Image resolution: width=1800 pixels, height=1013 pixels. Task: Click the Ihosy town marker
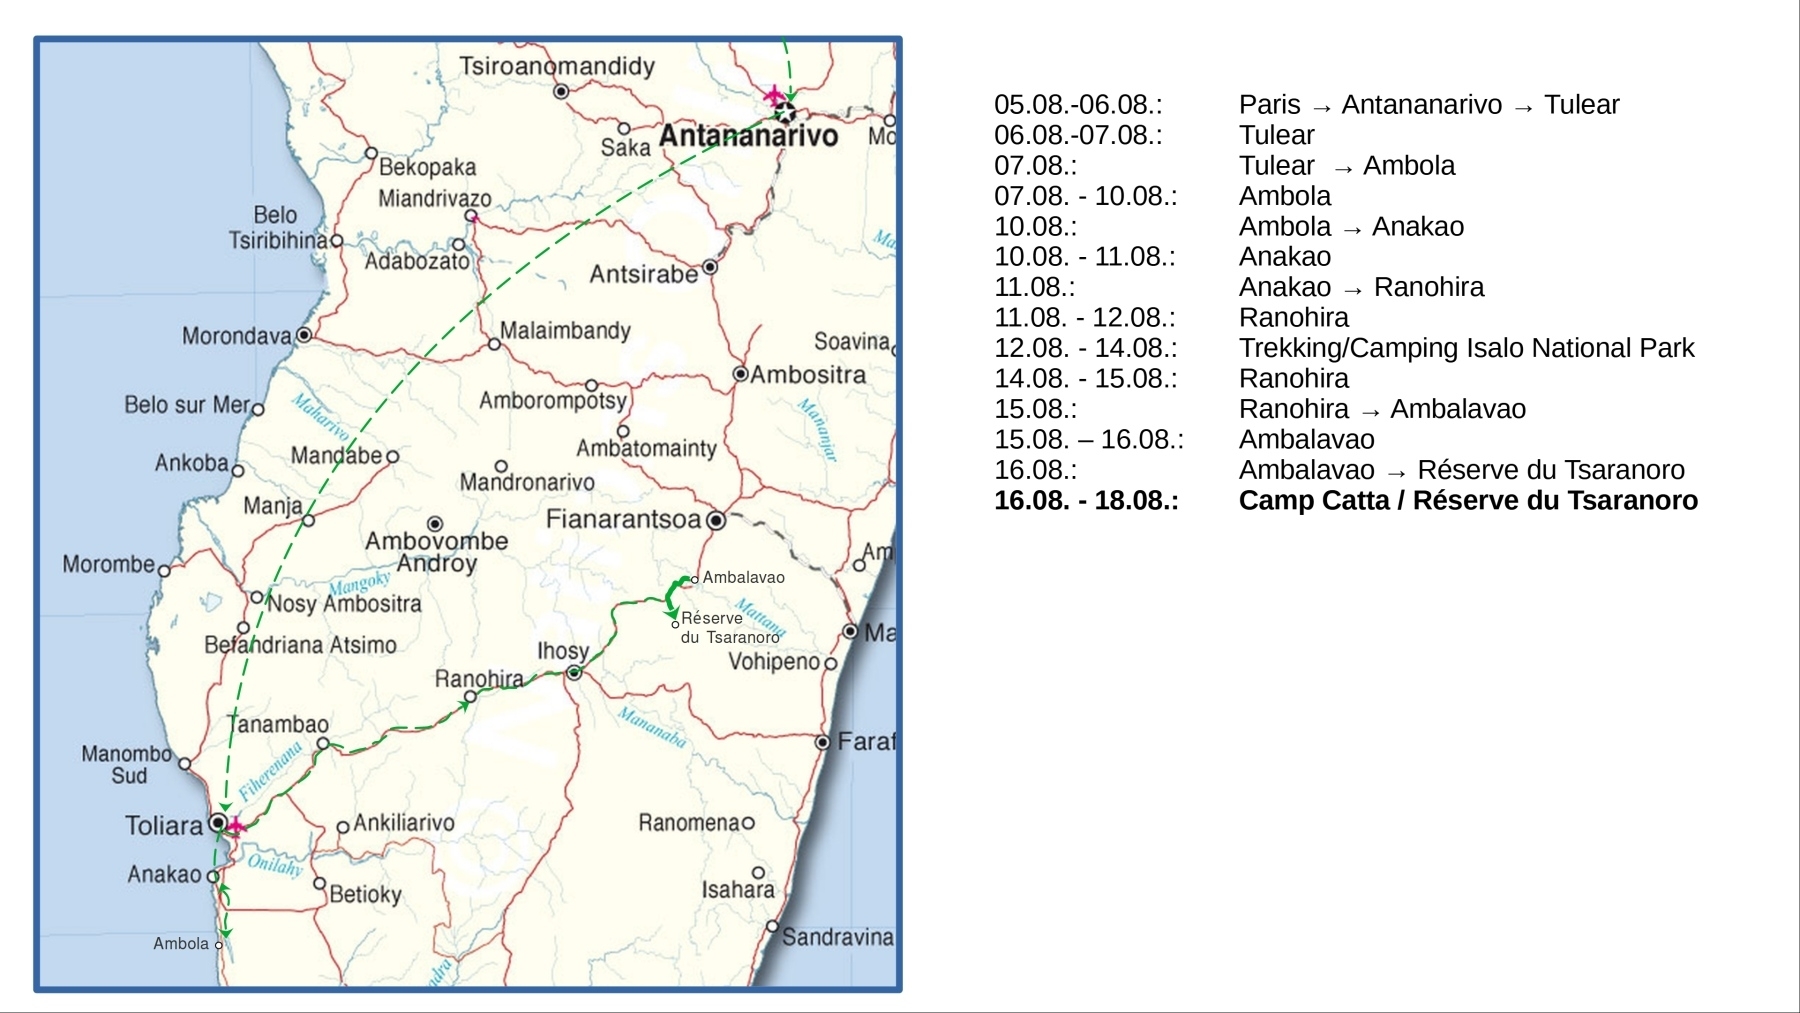[574, 673]
